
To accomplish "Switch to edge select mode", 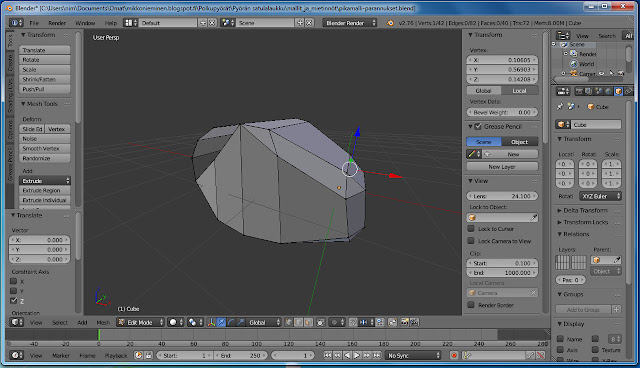I will (x=298, y=322).
